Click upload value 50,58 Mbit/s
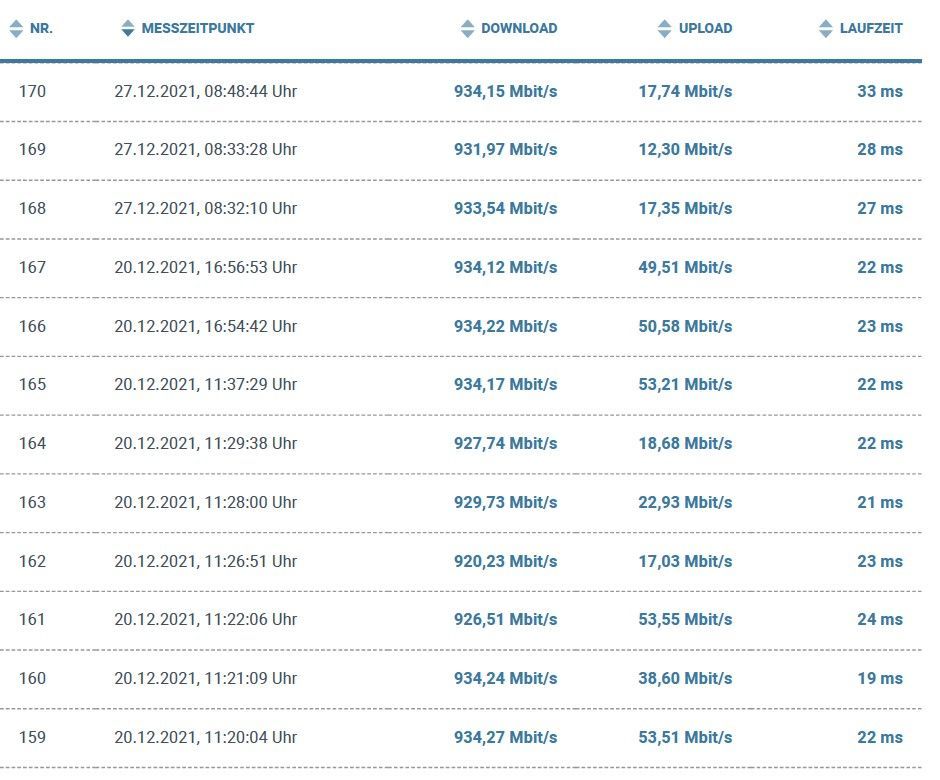940x780 pixels. [x=685, y=326]
